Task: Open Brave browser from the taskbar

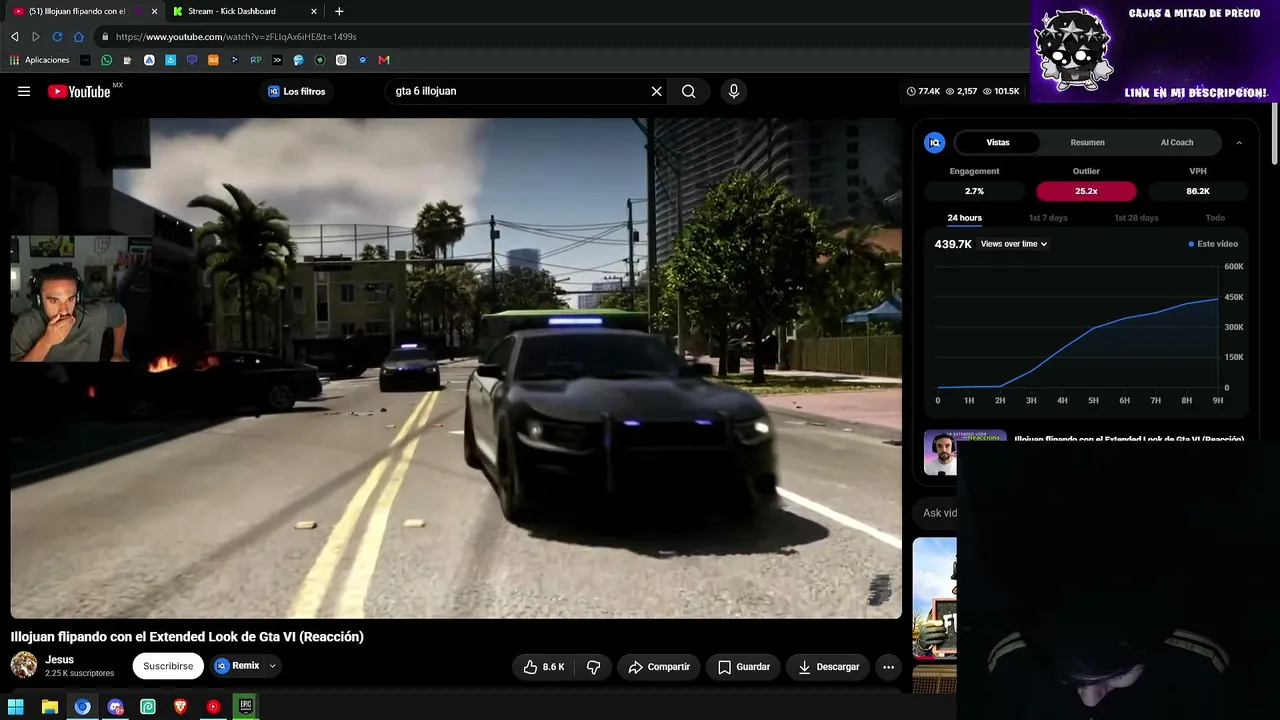Action: [x=180, y=707]
